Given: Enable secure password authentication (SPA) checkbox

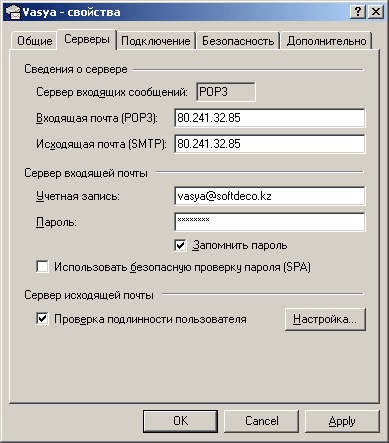Looking at the screenshot, I should coord(42,267).
